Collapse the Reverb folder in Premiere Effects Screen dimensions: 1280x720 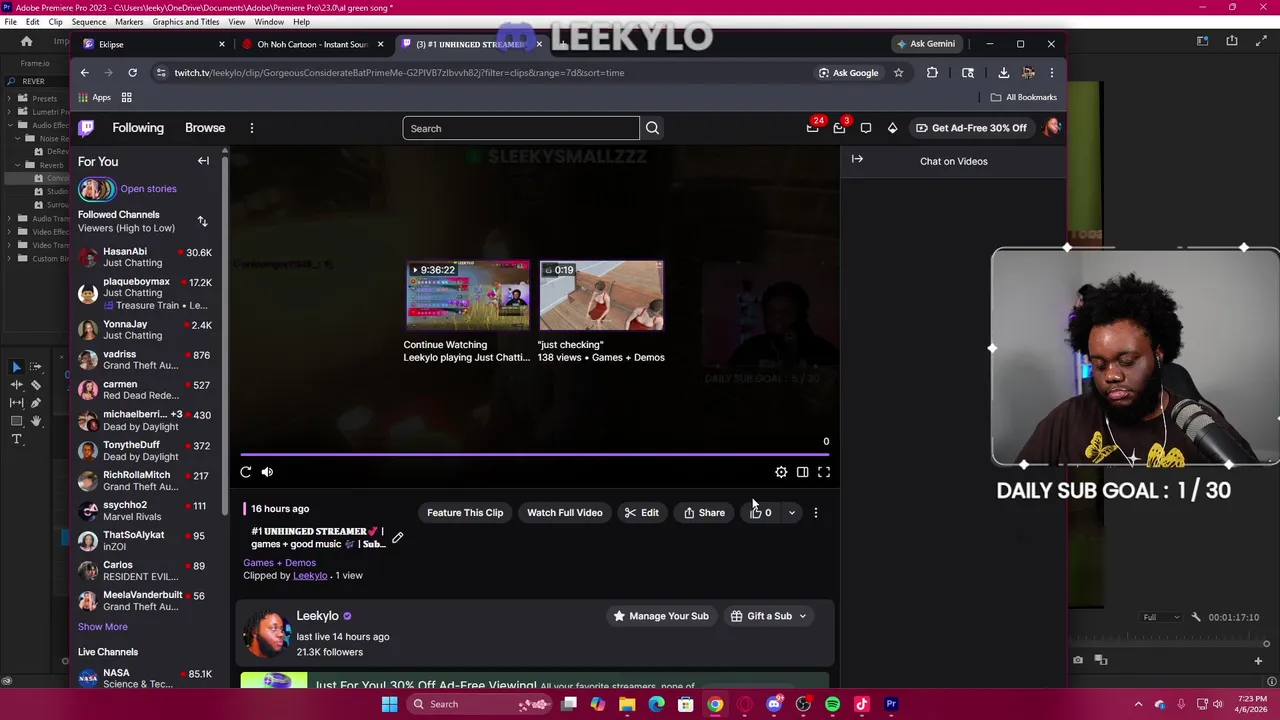point(17,165)
